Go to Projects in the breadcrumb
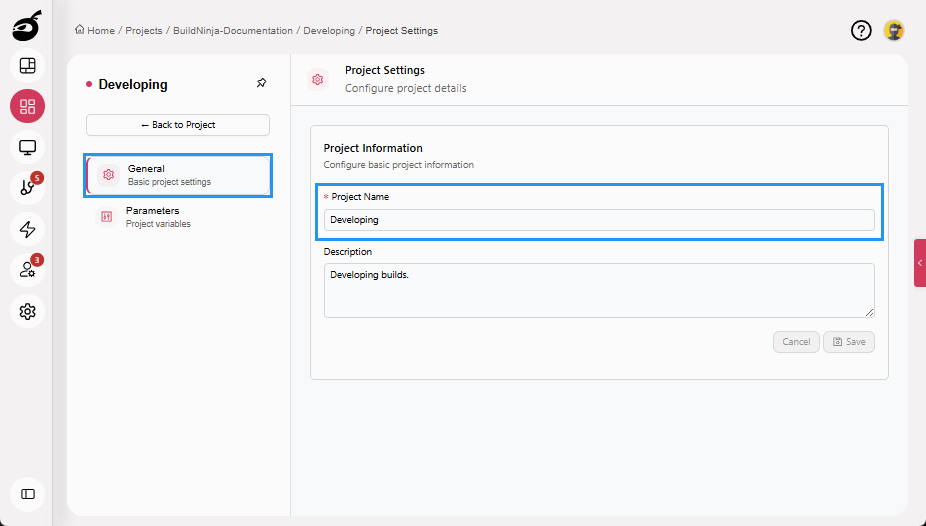Viewport: 926px width, 526px height. [x=144, y=31]
